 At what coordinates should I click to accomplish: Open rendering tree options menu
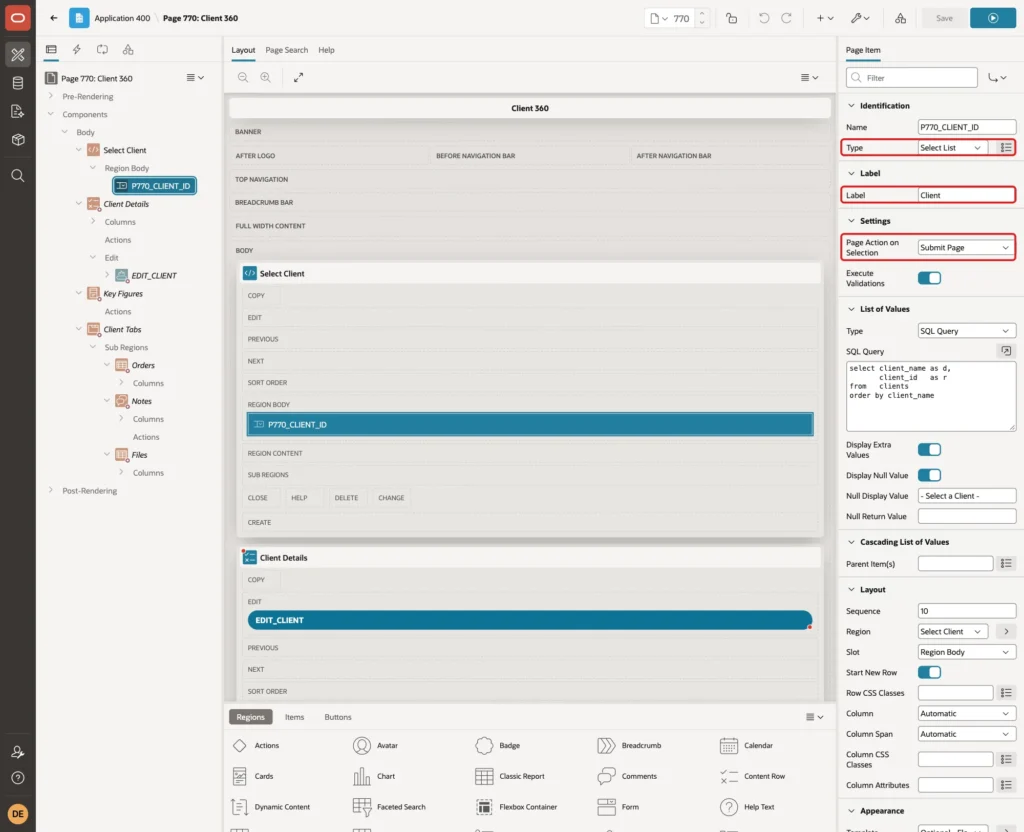pyautogui.click(x=195, y=78)
